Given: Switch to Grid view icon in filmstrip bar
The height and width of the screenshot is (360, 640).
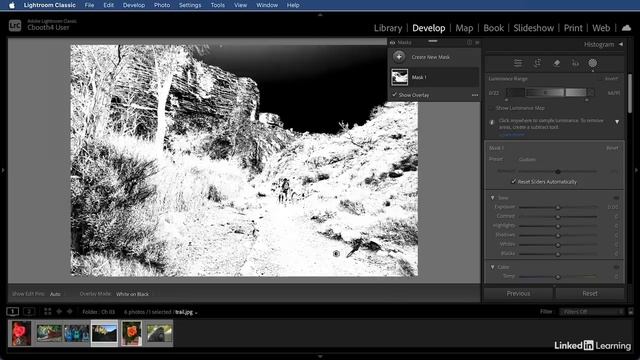Looking at the screenshot, I should [x=48, y=311].
